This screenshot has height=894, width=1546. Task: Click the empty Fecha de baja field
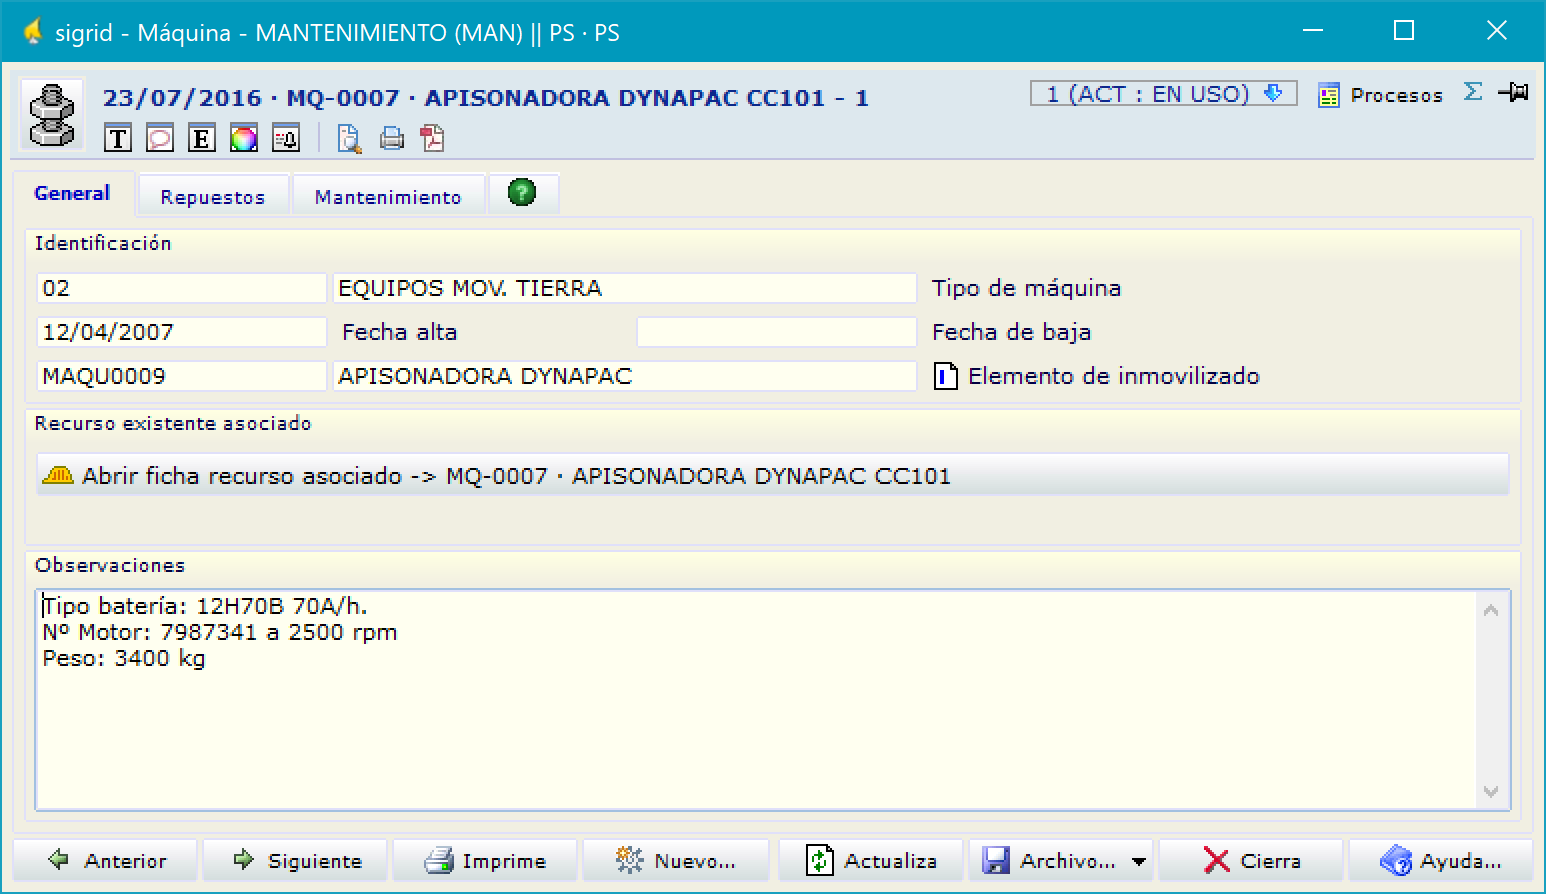click(x=777, y=332)
